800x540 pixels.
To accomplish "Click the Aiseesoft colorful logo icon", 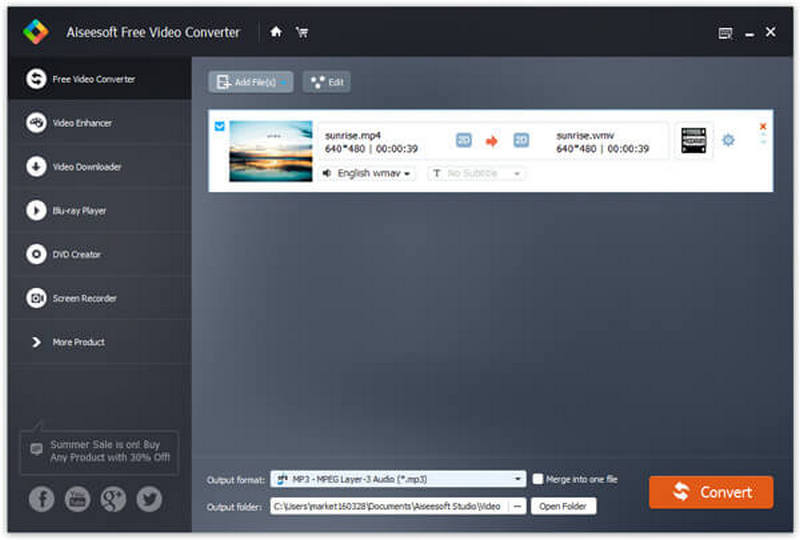I will pyautogui.click(x=36, y=32).
